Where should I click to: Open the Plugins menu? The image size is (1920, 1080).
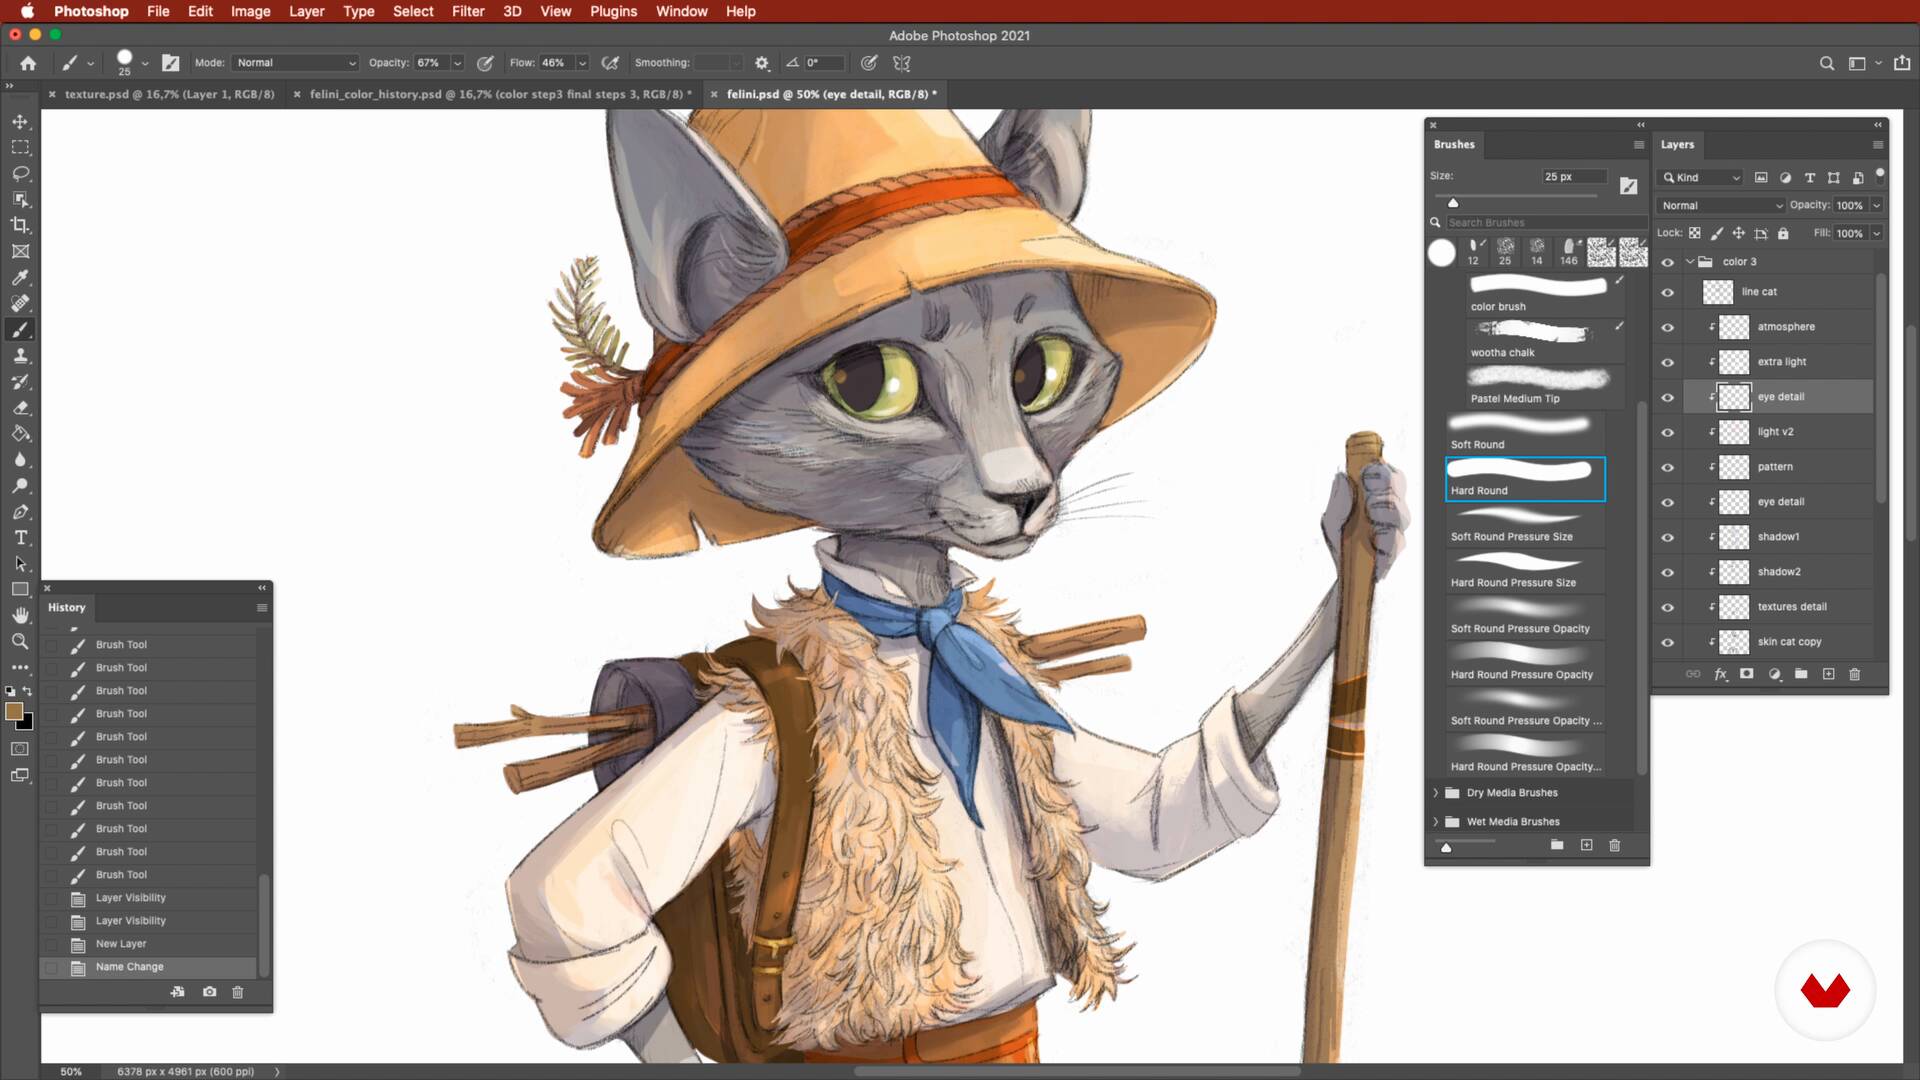pos(613,11)
